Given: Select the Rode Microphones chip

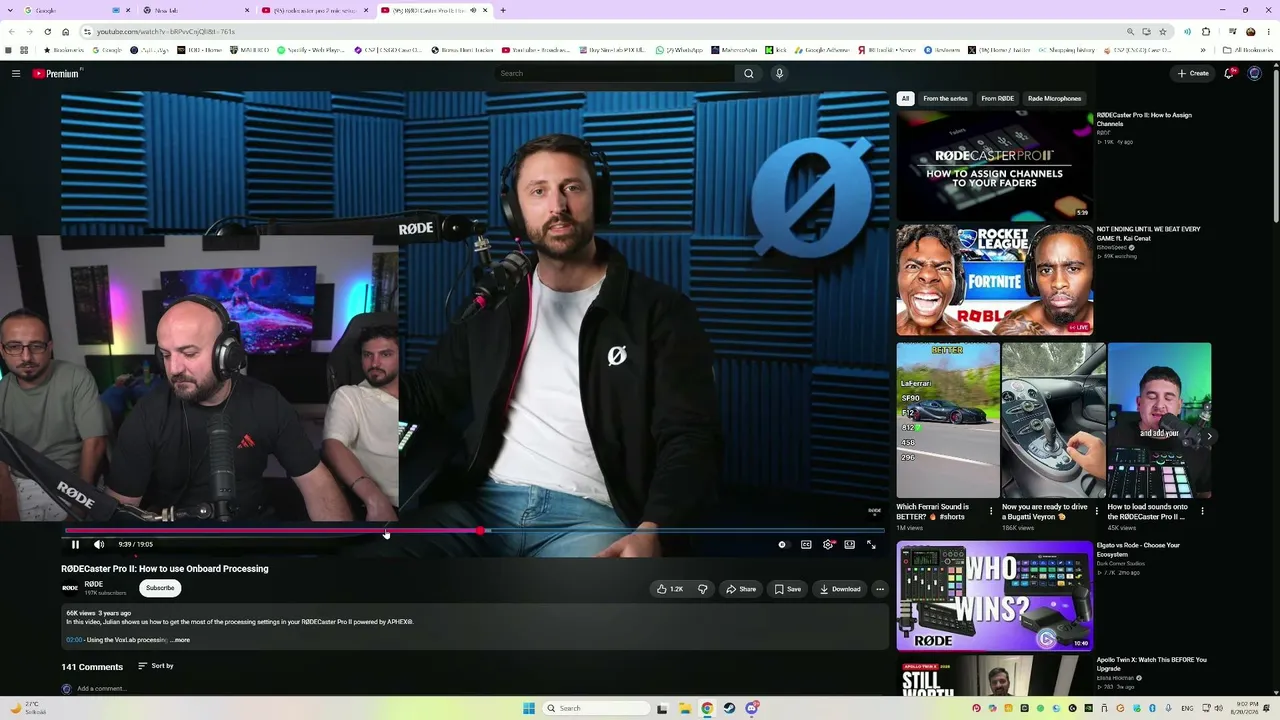Looking at the screenshot, I should pyautogui.click(x=1055, y=99).
